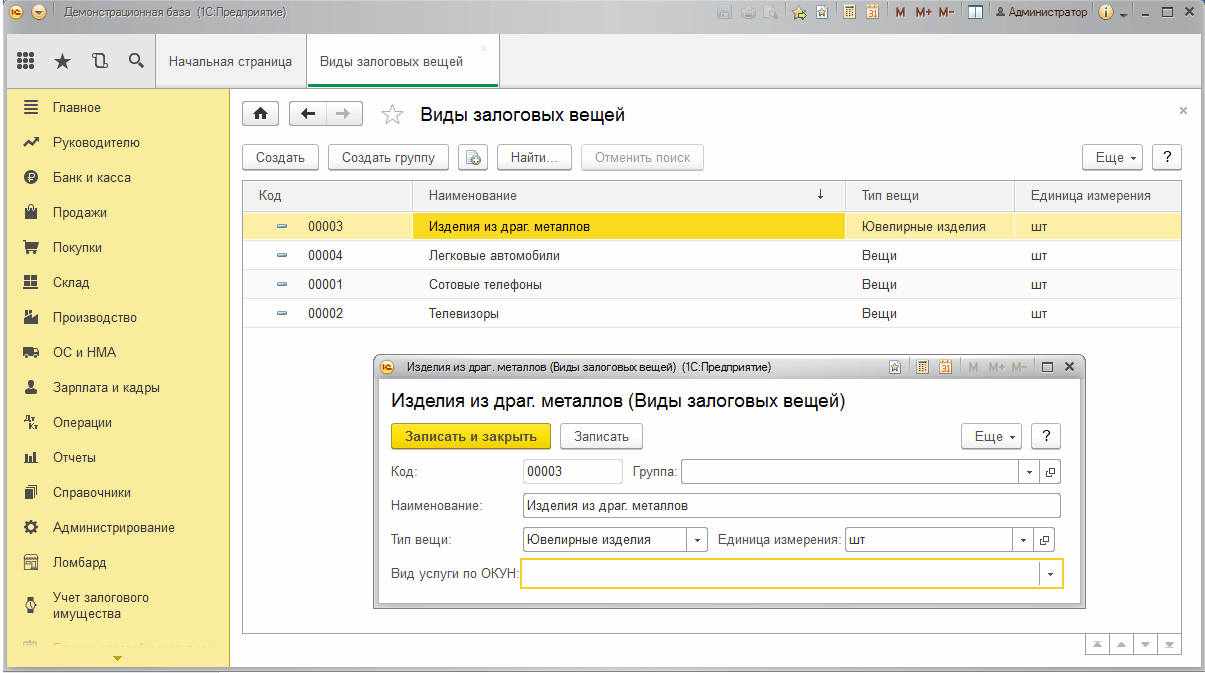Screen dimensions: 1205x673
Task: Click the 'Создать группу' button
Action: (388, 157)
